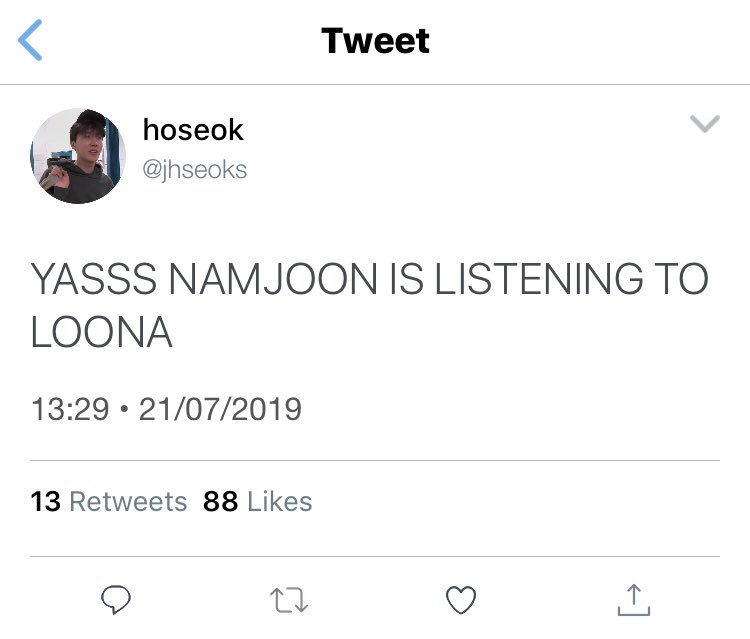Open the @jhseoks handle
Viewport: 750px width, 639px height.
(x=195, y=170)
